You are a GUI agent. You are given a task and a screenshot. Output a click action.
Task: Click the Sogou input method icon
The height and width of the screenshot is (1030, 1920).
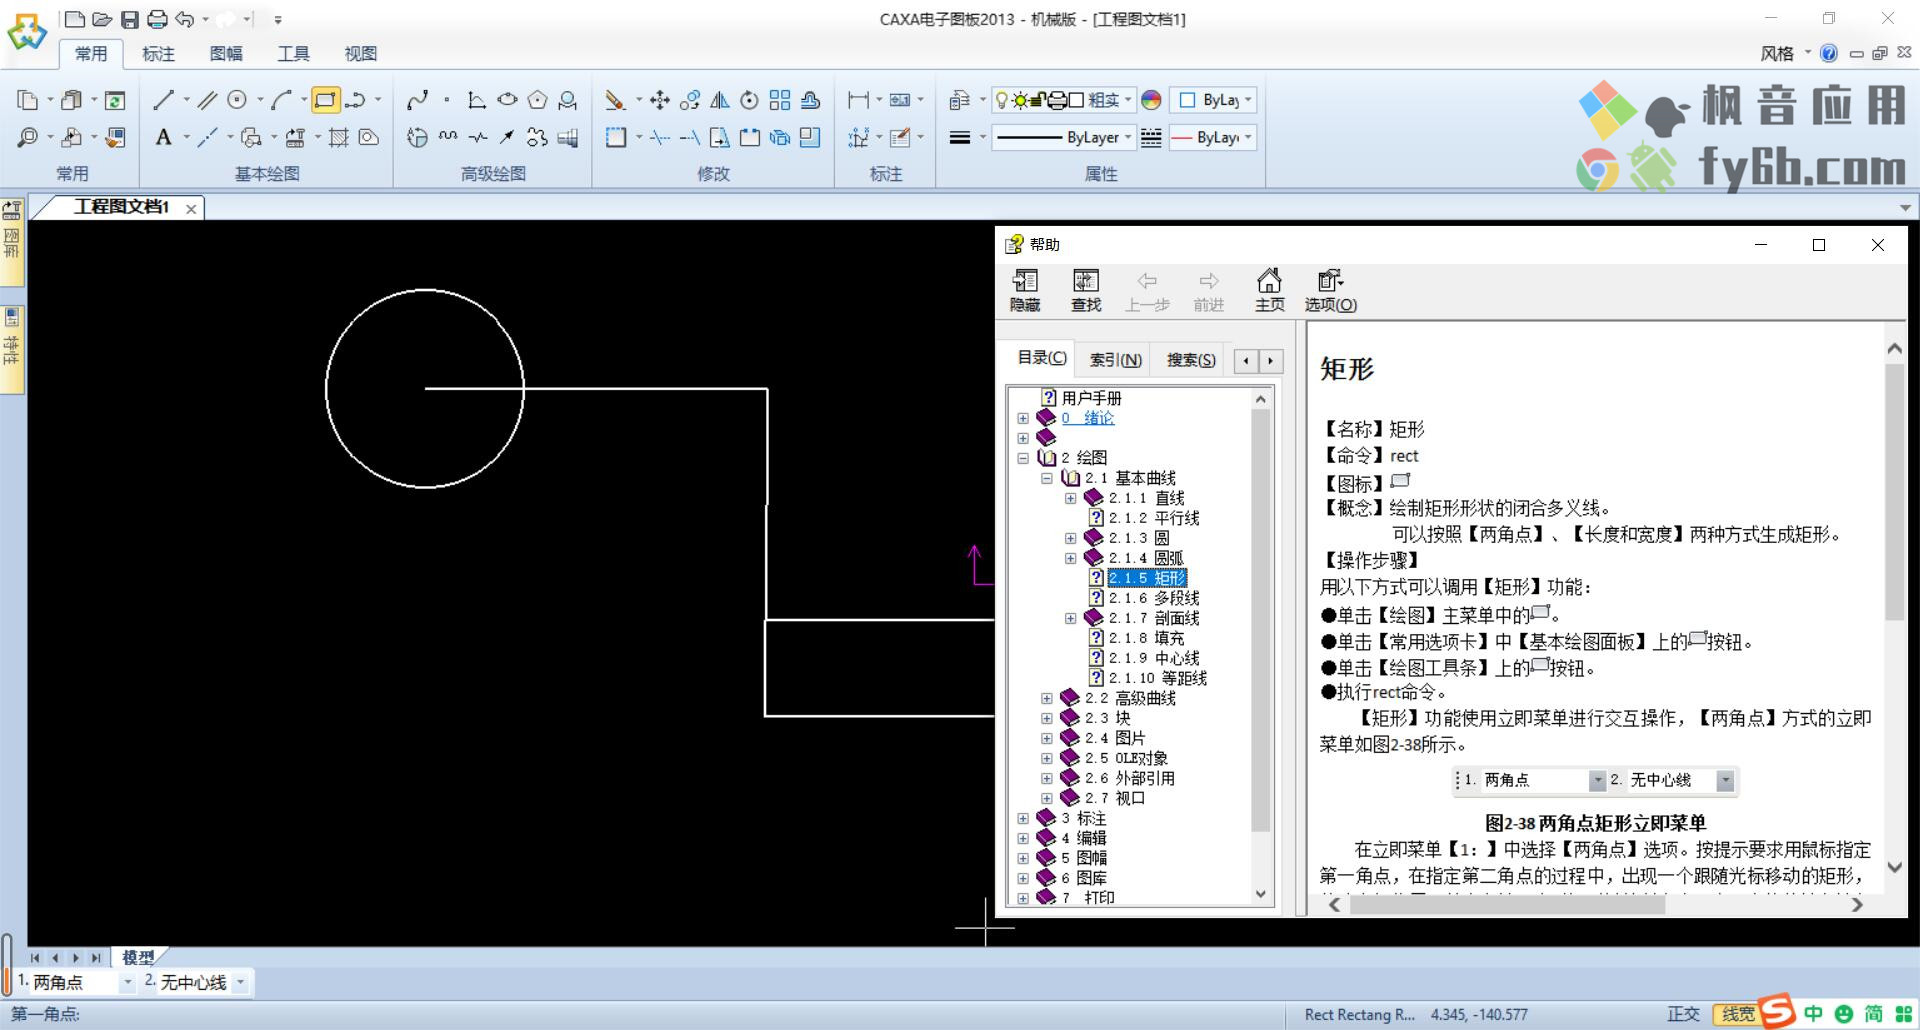pos(1776,1010)
